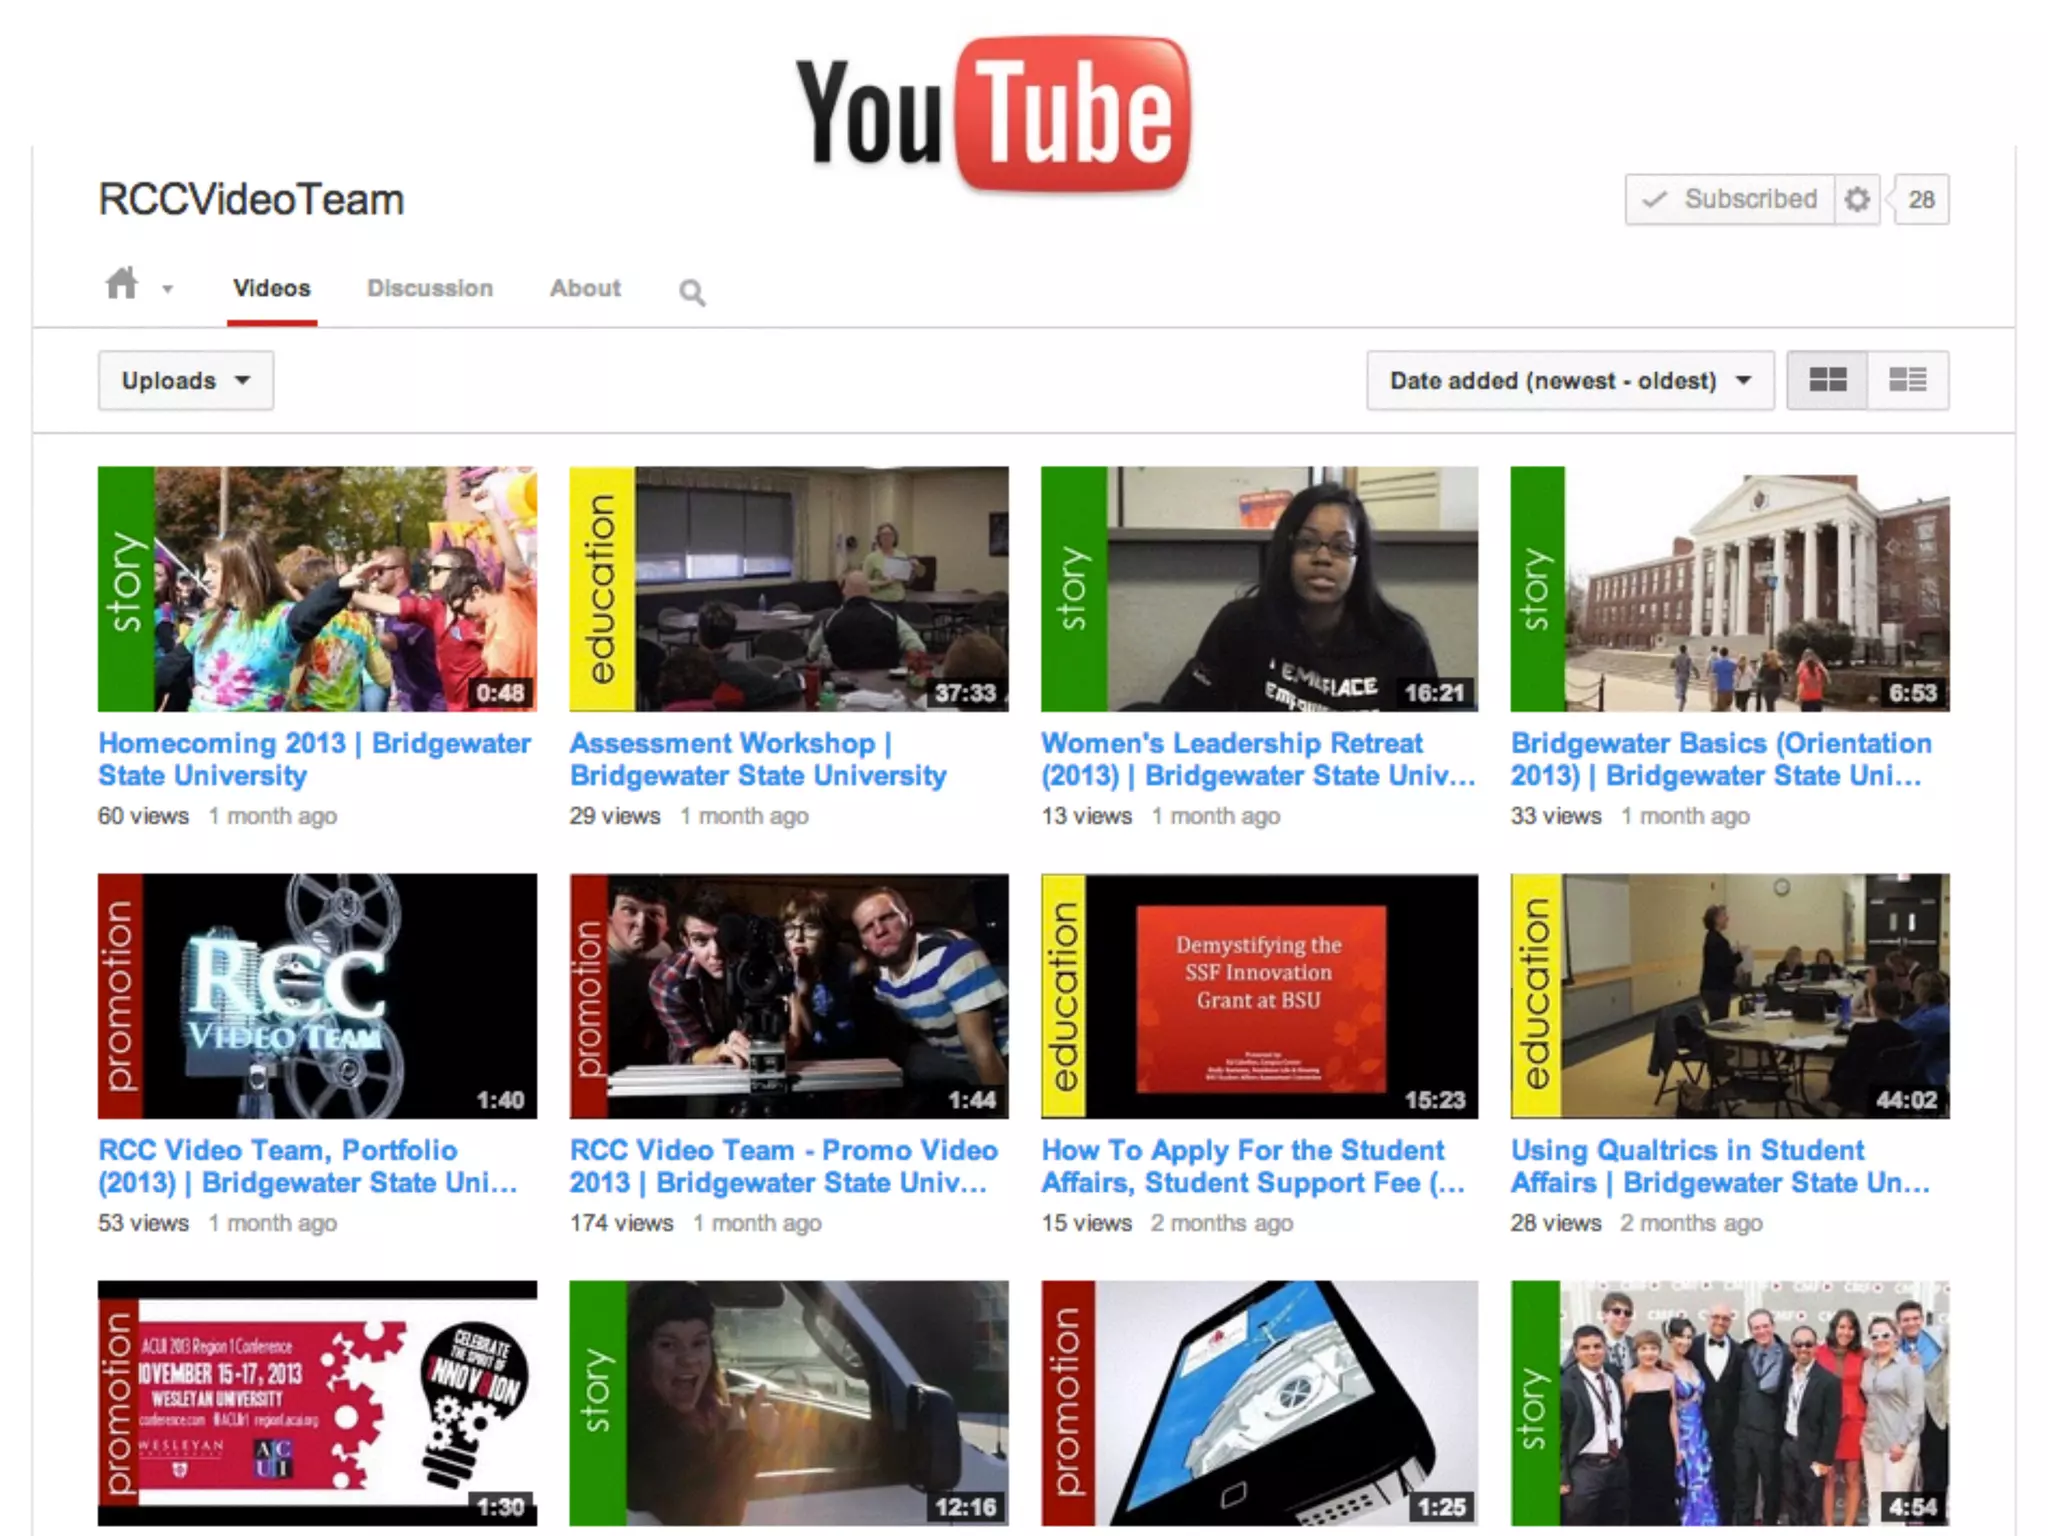Open the Date added sort dropdown
Image resolution: width=2048 pixels, height=1536 pixels.
click(x=1569, y=380)
